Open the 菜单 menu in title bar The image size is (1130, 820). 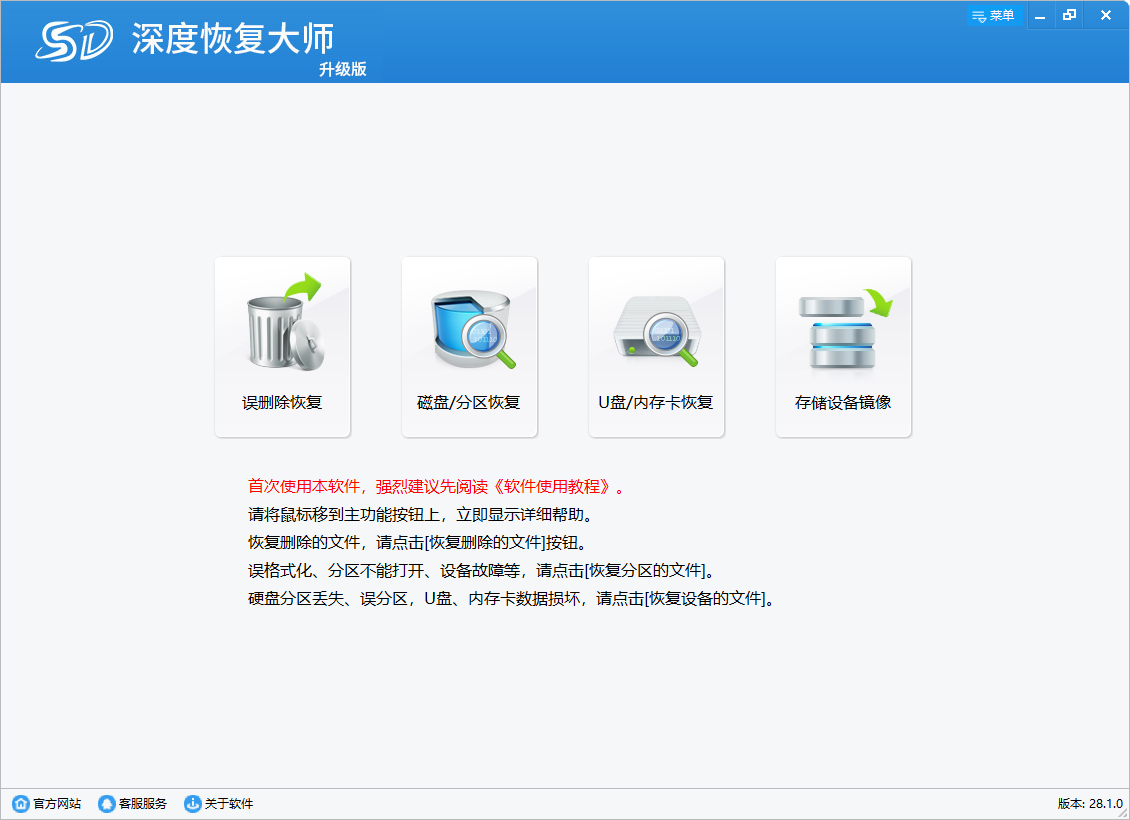point(993,15)
